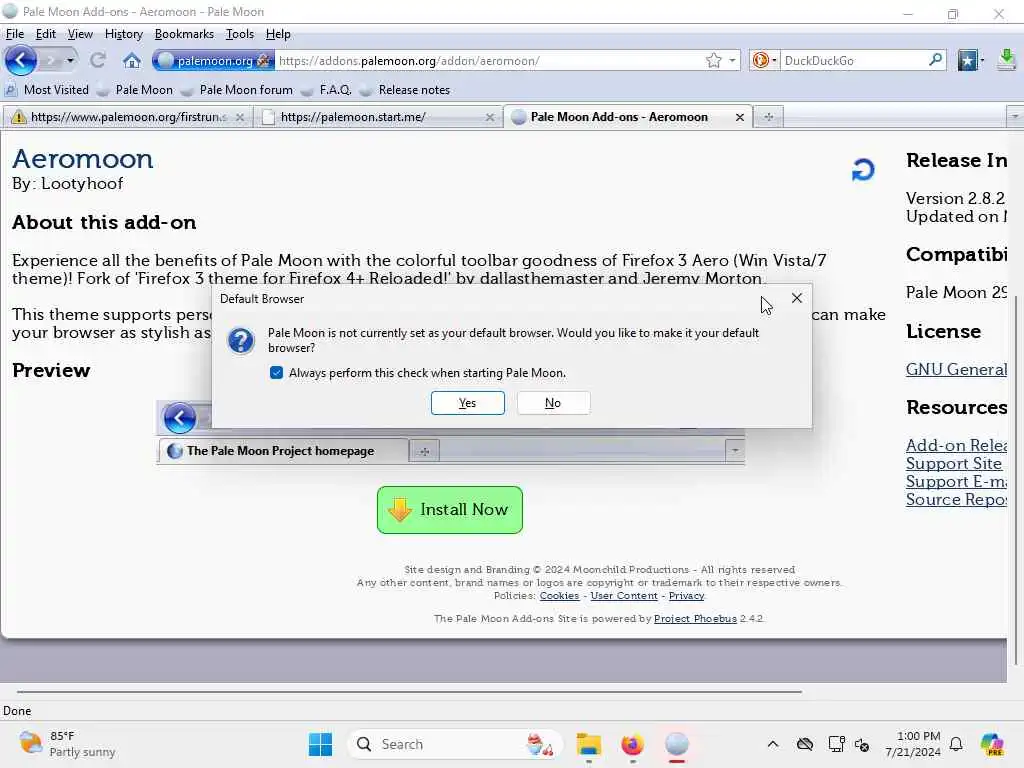This screenshot has width=1024, height=768.
Task: Select the Pale Moon Add-ons - Aeromoon tab
Action: pos(628,117)
